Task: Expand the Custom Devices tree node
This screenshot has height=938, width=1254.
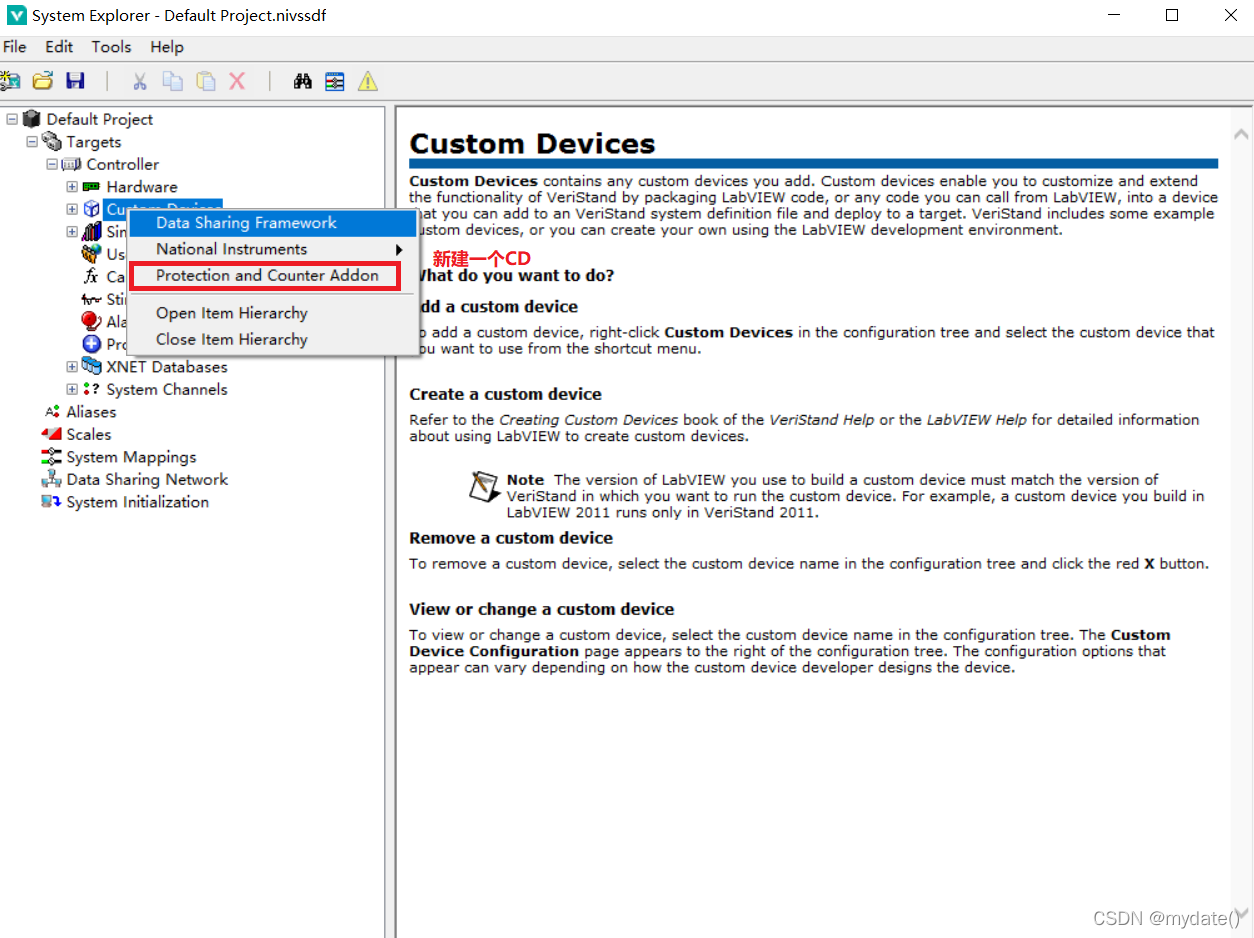Action: tap(72, 209)
